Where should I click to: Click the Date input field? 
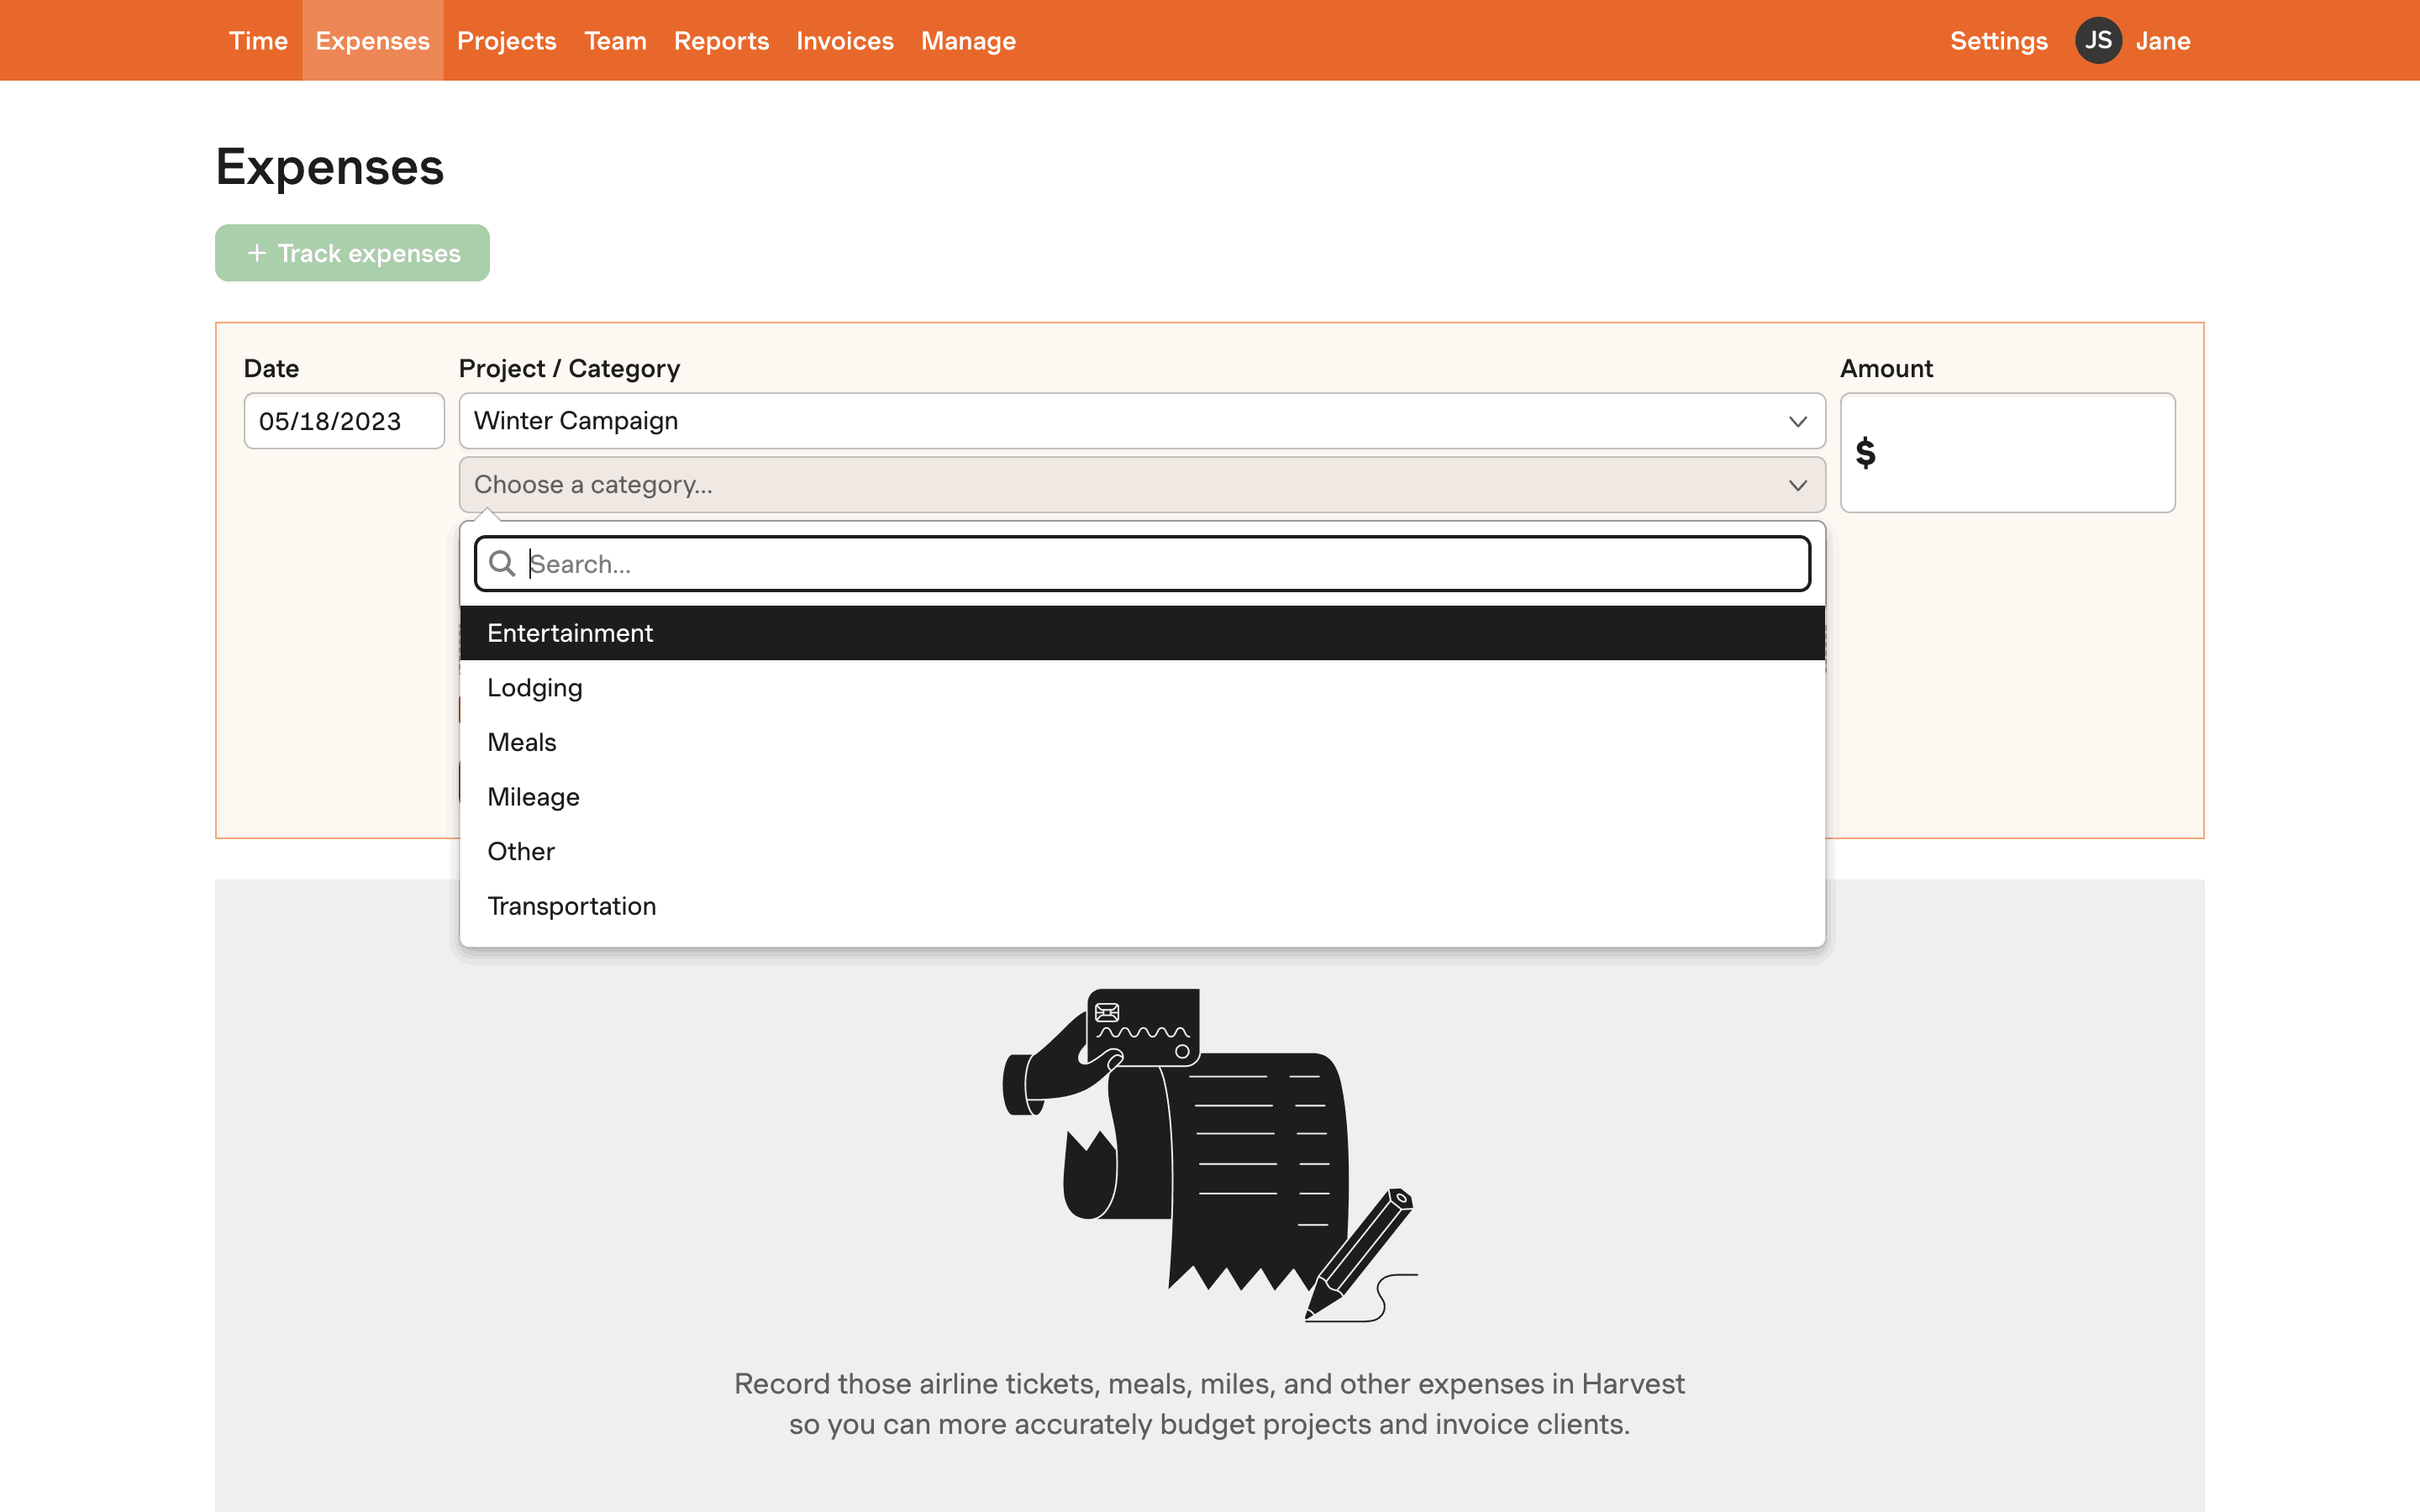pyautogui.click(x=343, y=421)
